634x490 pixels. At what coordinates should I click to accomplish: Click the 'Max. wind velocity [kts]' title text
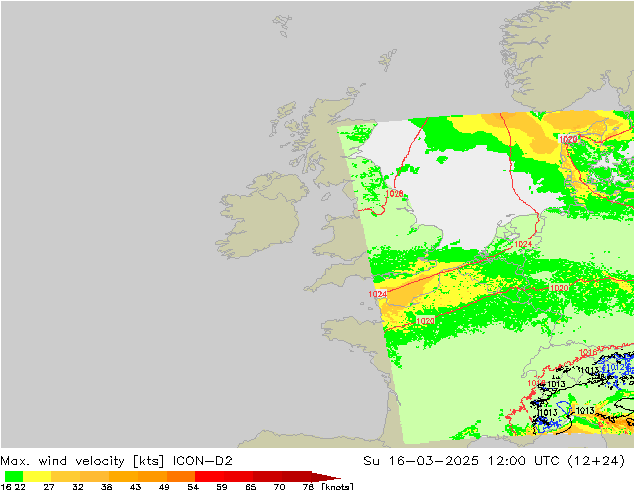pyautogui.click(x=82, y=461)
